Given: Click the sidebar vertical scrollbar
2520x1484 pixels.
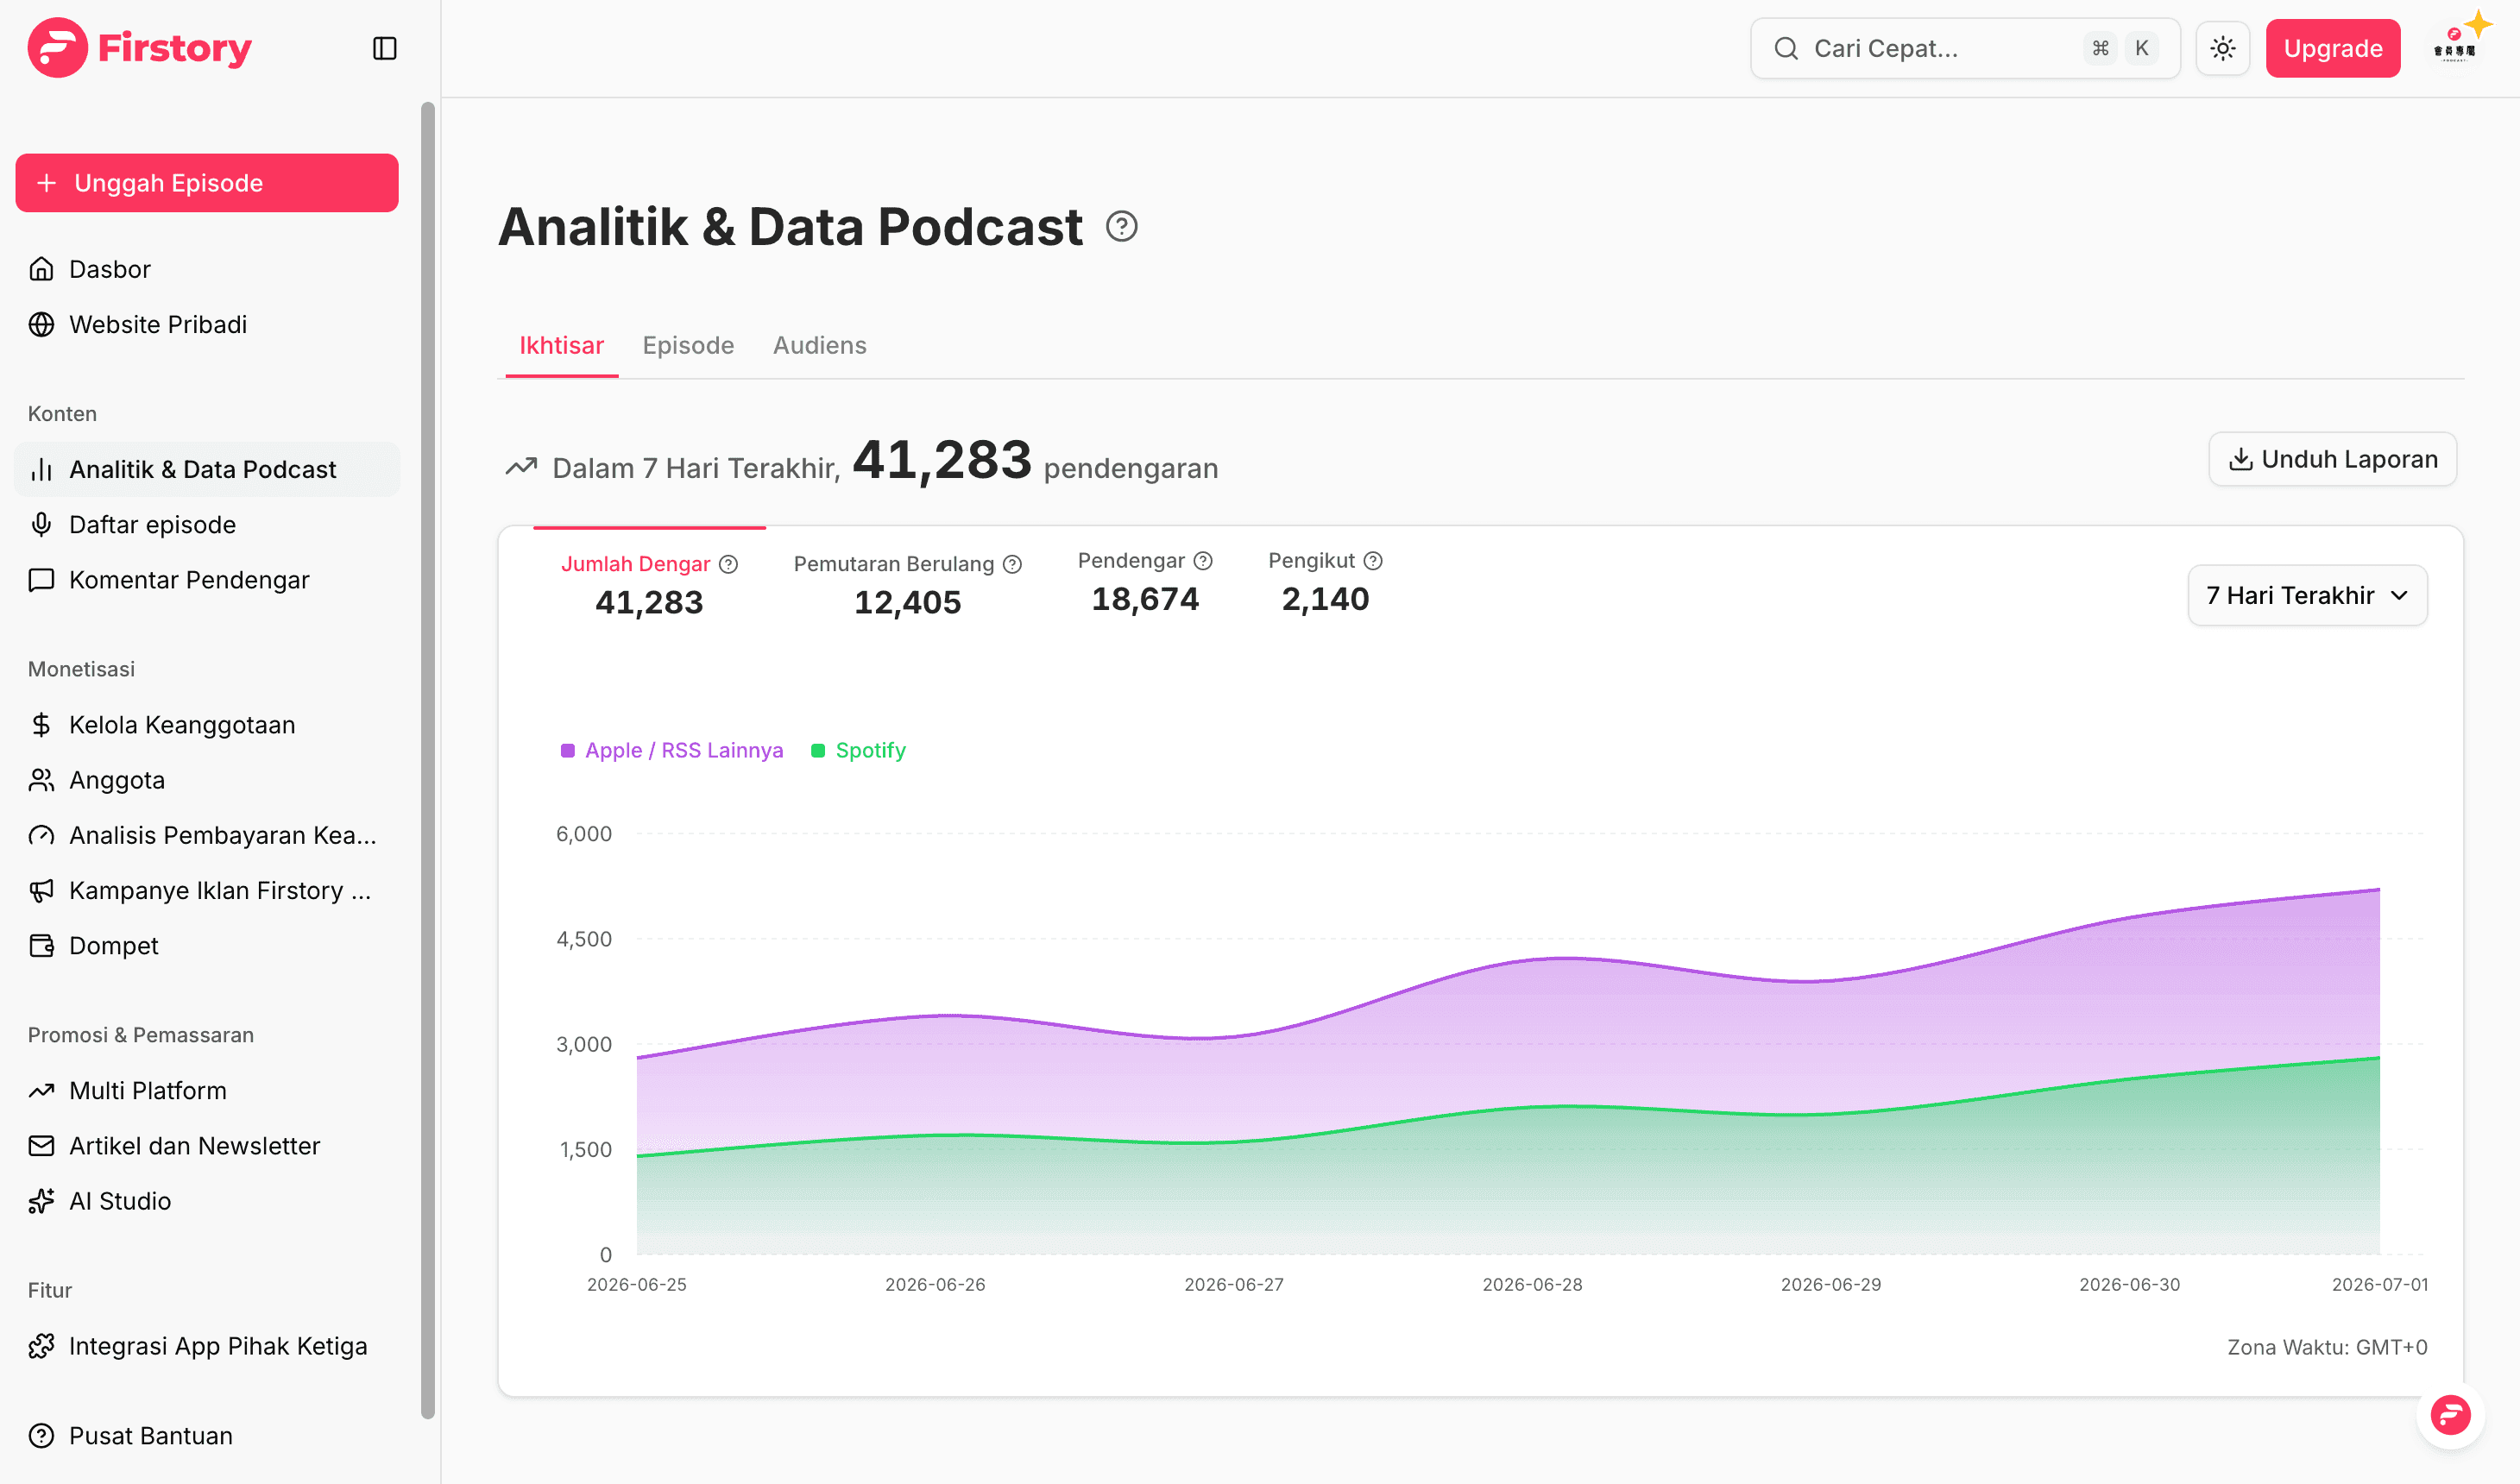Looking at the screenshot, I should pyautogui.click(x=428, y=760).
